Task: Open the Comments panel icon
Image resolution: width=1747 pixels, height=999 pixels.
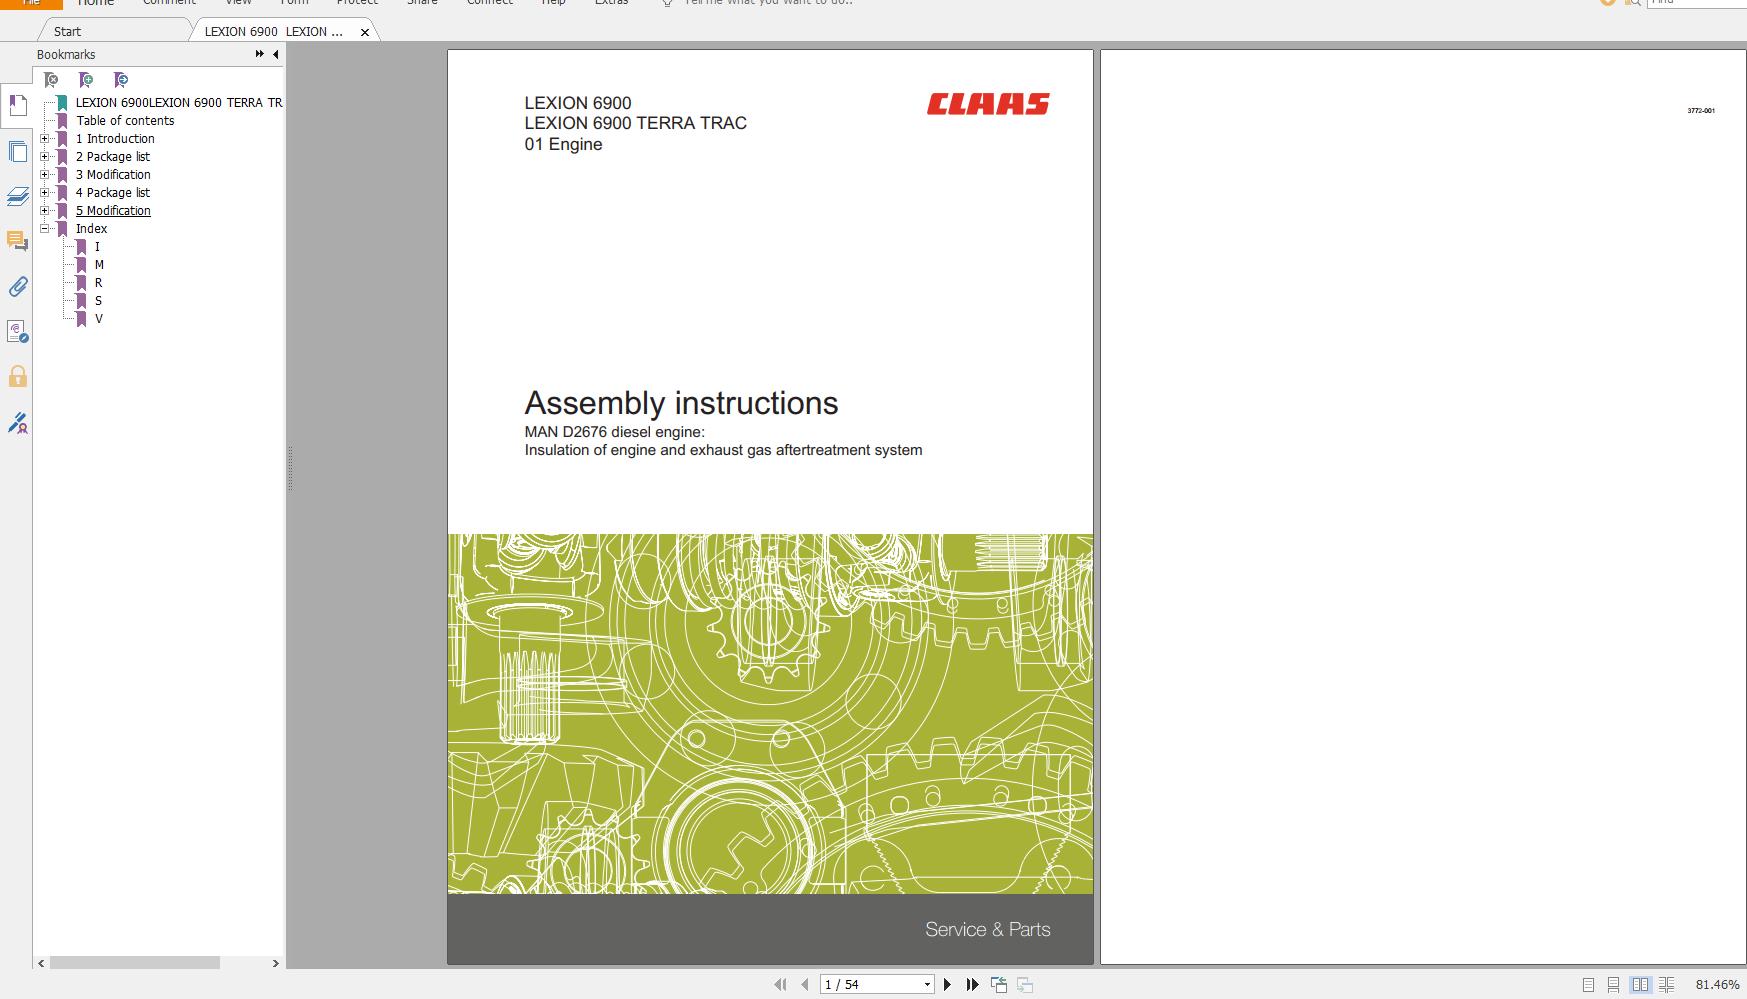Action: [x=17, y=241]
